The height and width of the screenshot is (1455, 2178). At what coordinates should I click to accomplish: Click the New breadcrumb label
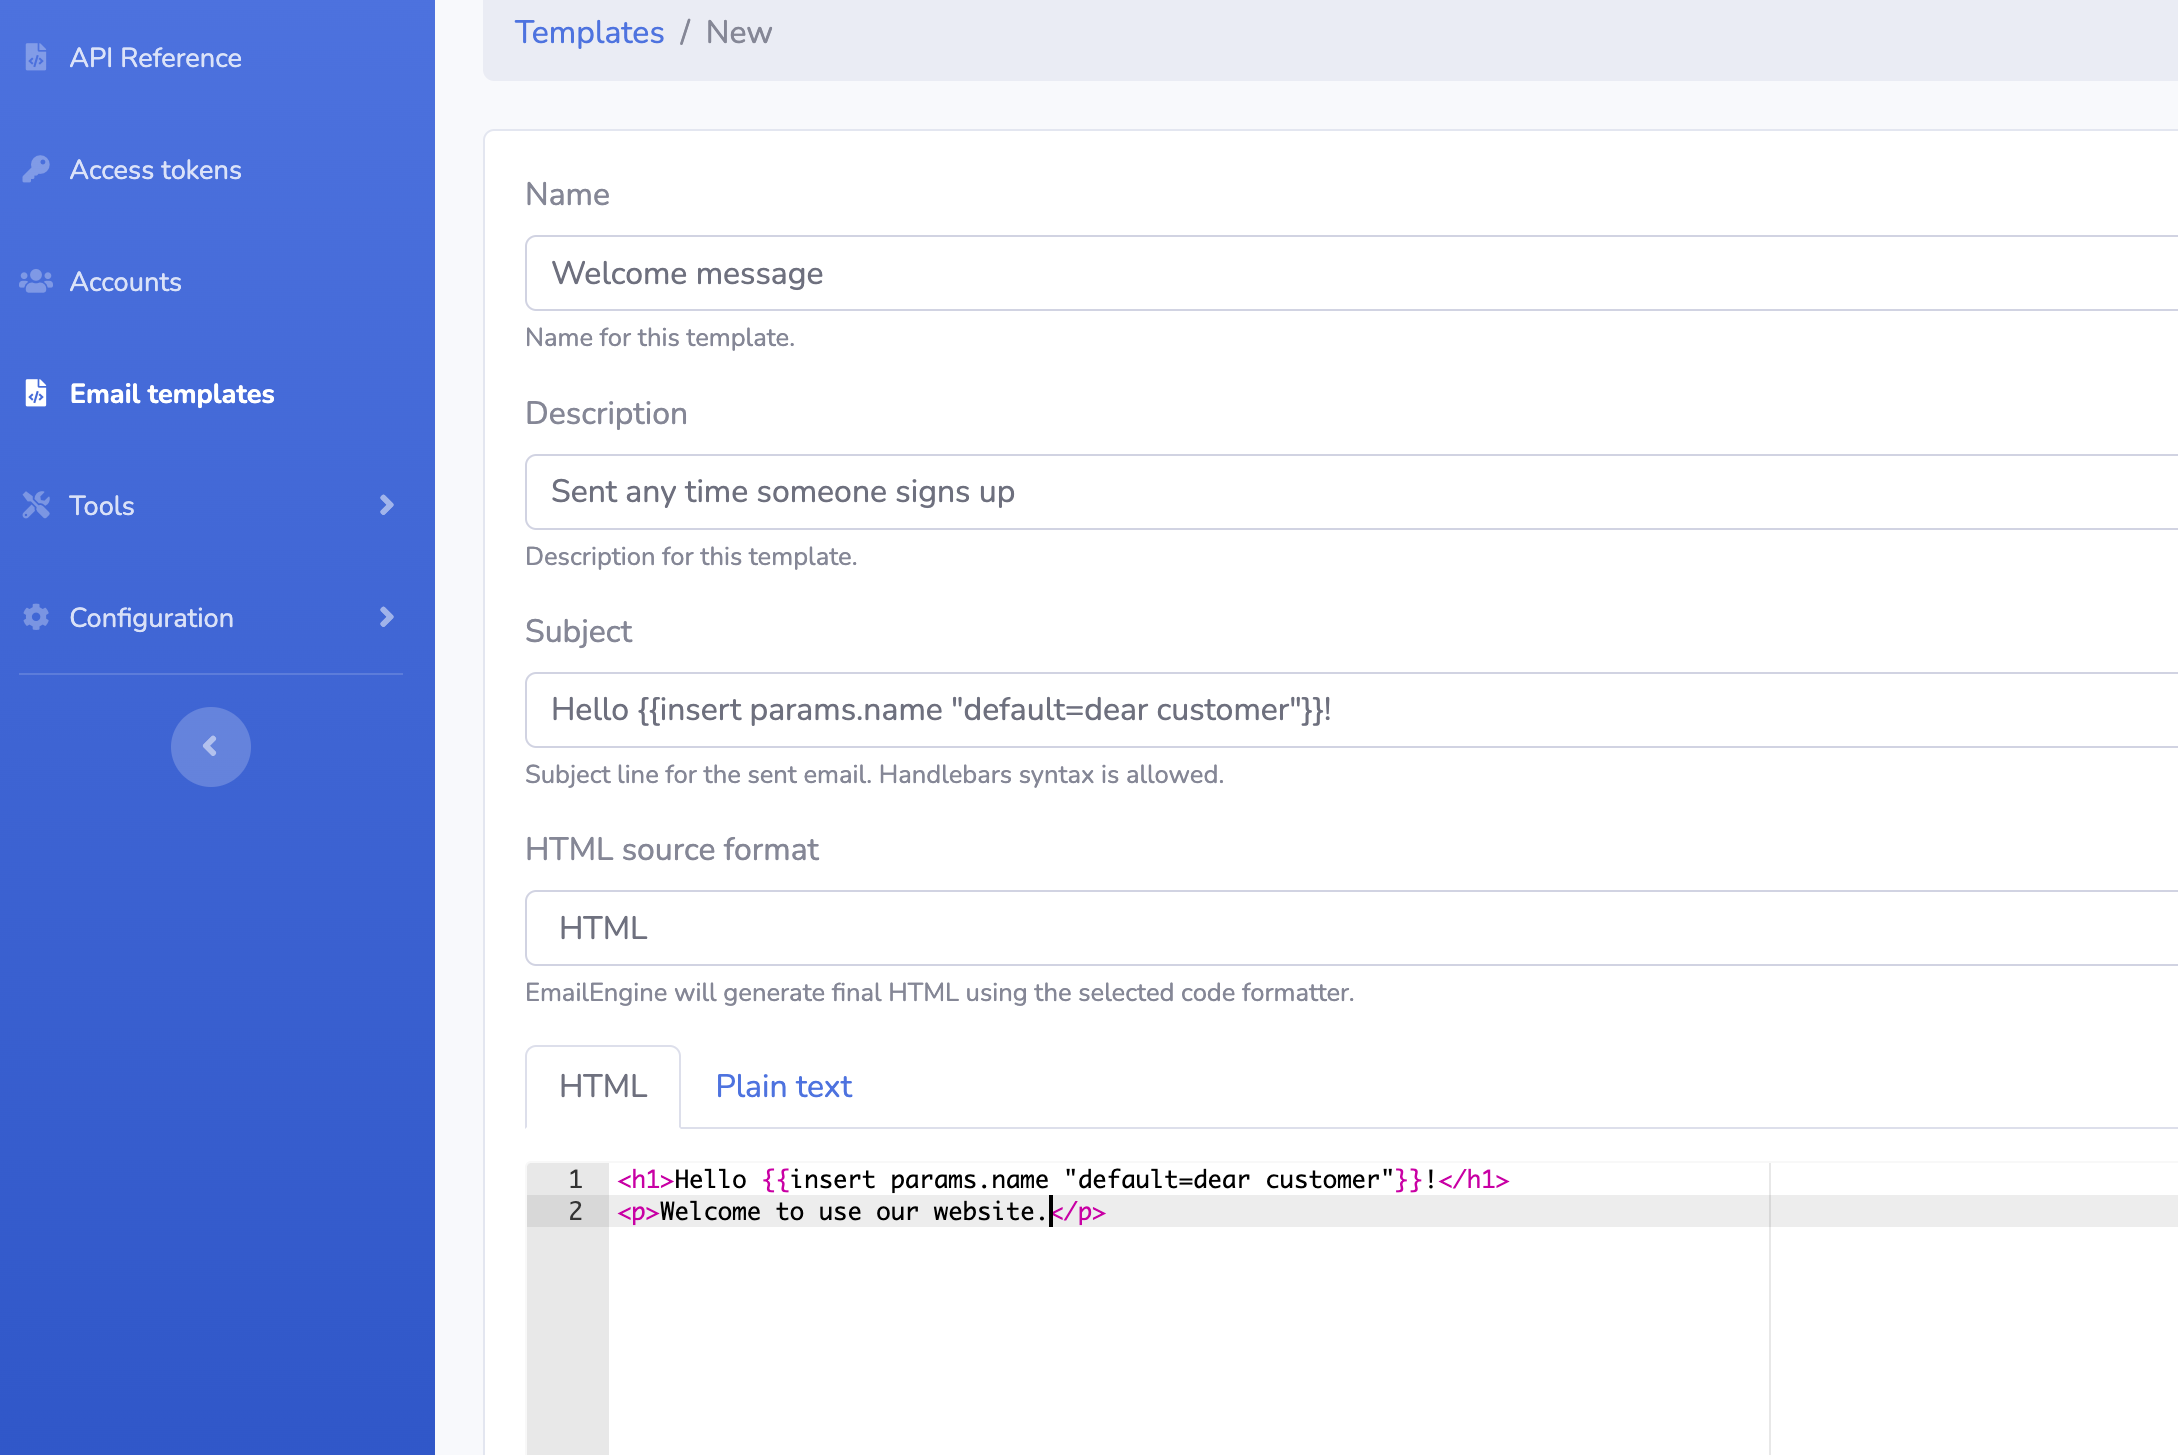pyautogui.click(x=738, y=32)
